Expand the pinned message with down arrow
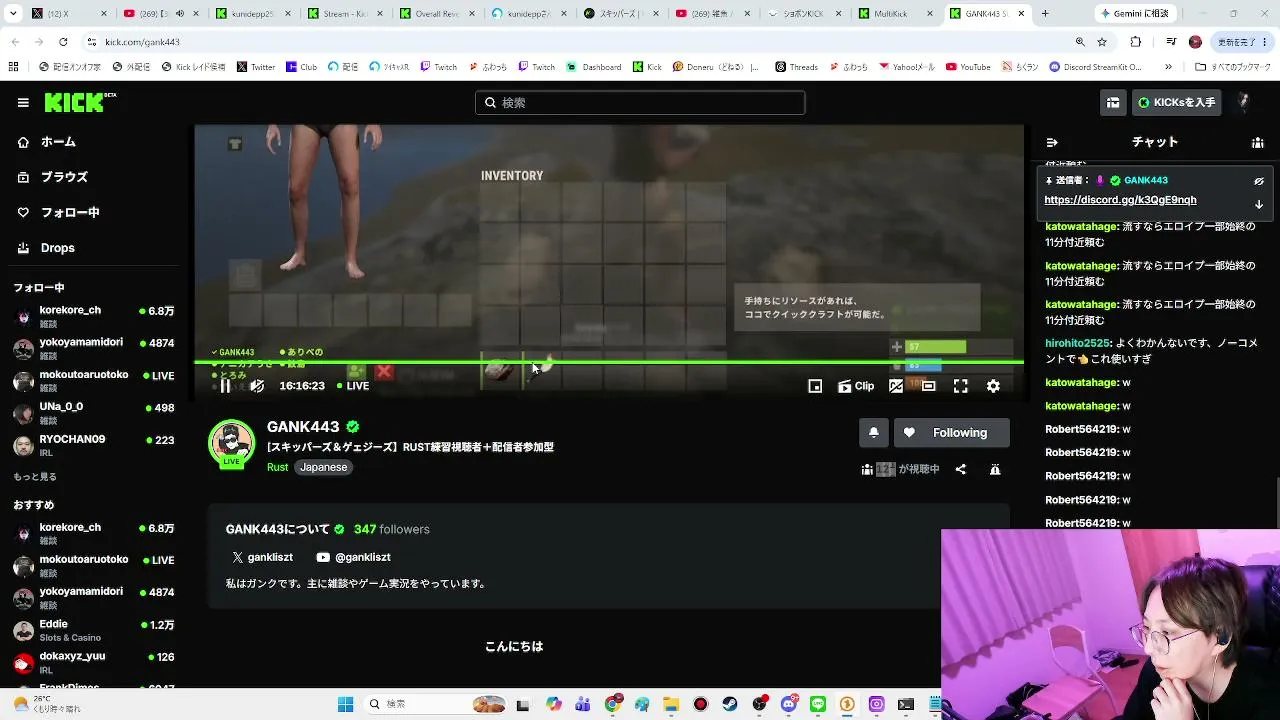This screenshot has height=720, width=1280. click(1259, 204)
